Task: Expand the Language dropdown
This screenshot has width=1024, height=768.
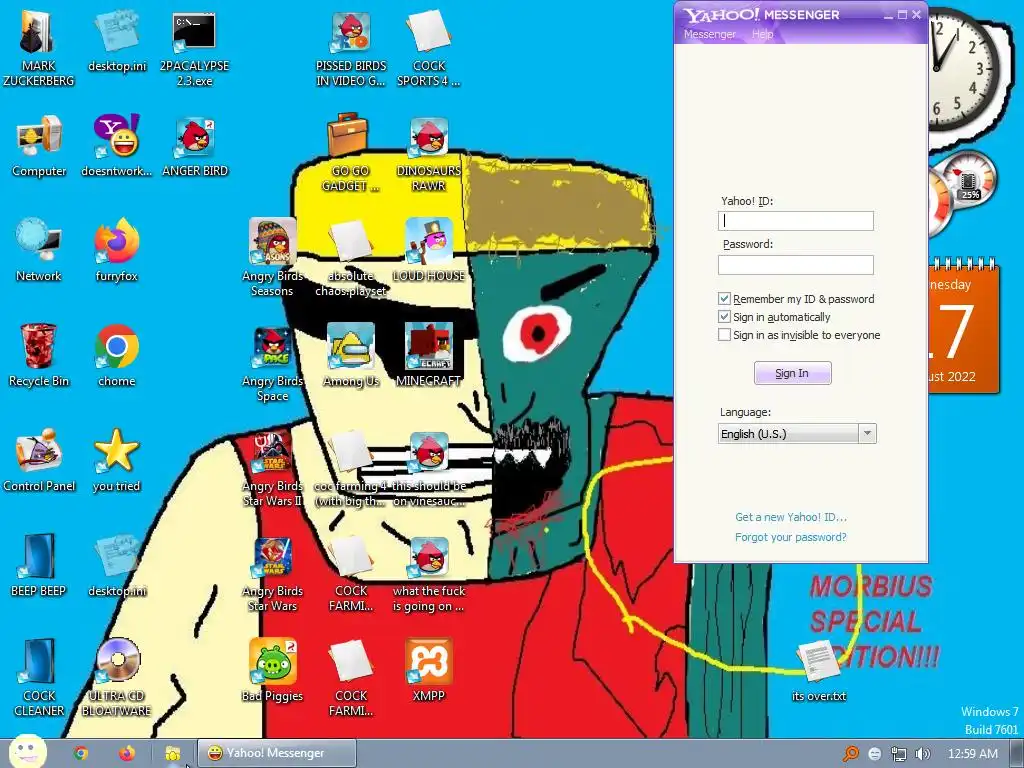Action: point(867,433)
